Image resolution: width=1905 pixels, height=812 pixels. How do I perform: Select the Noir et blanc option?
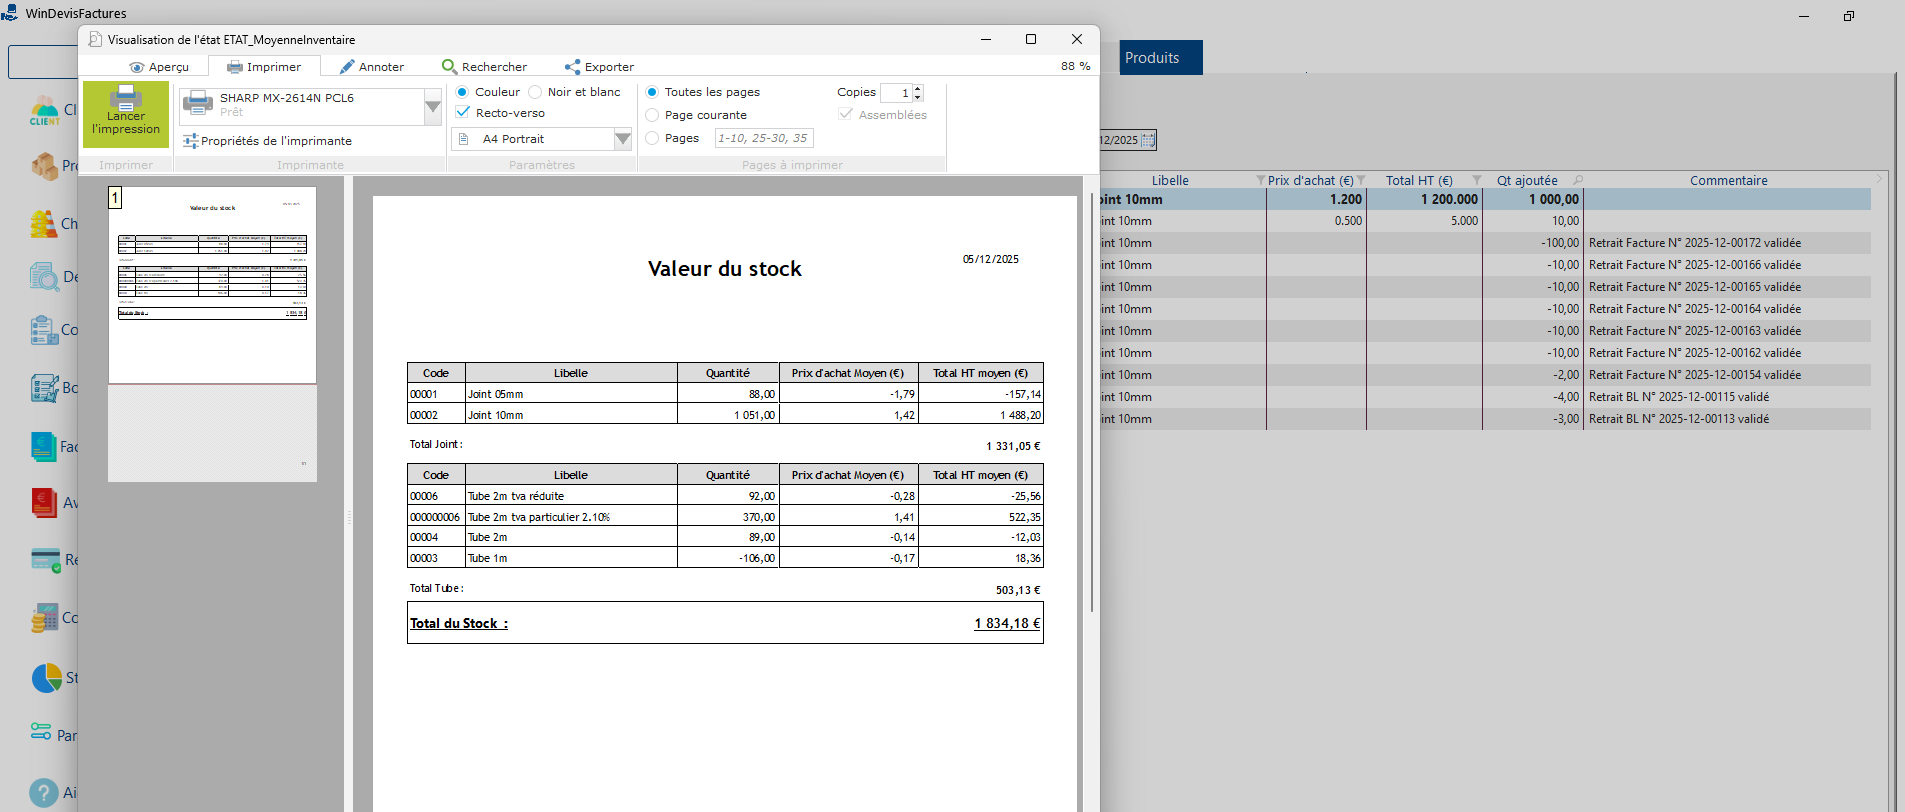pos(535,92)
